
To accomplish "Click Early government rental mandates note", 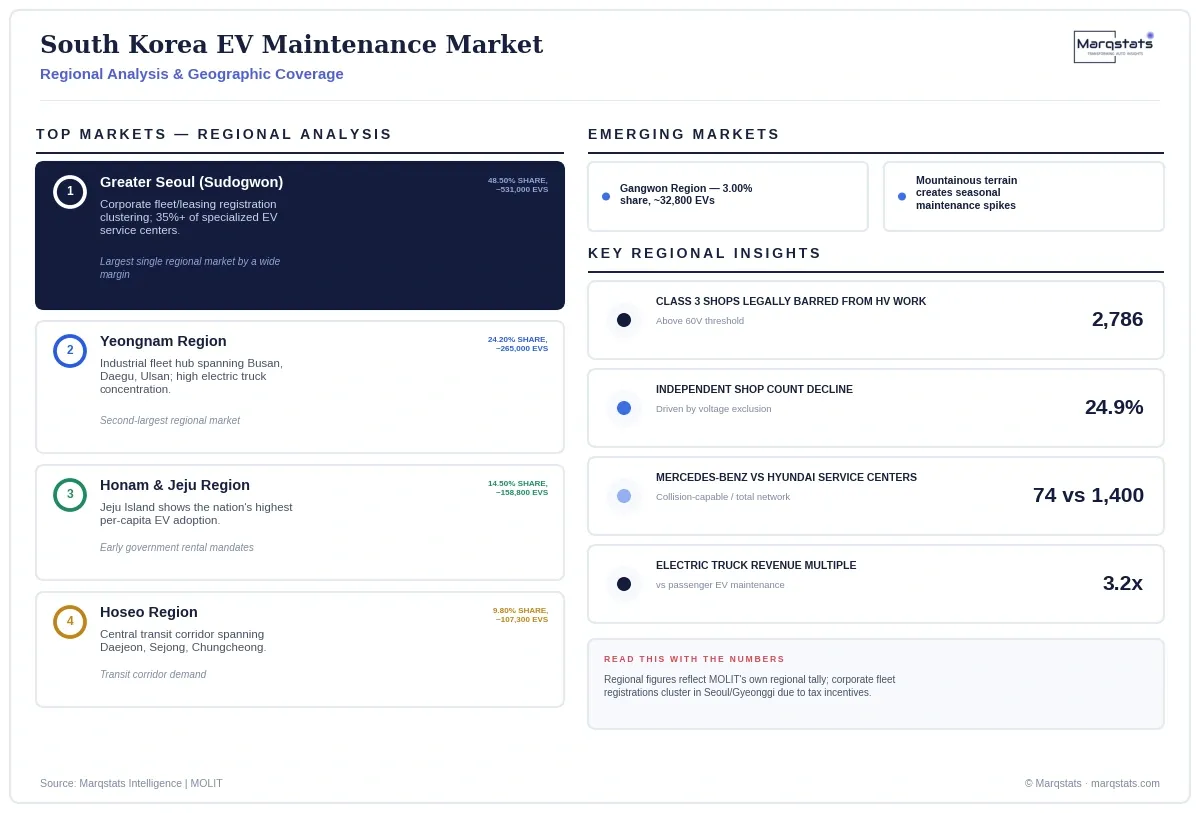I will pos(177,548).
